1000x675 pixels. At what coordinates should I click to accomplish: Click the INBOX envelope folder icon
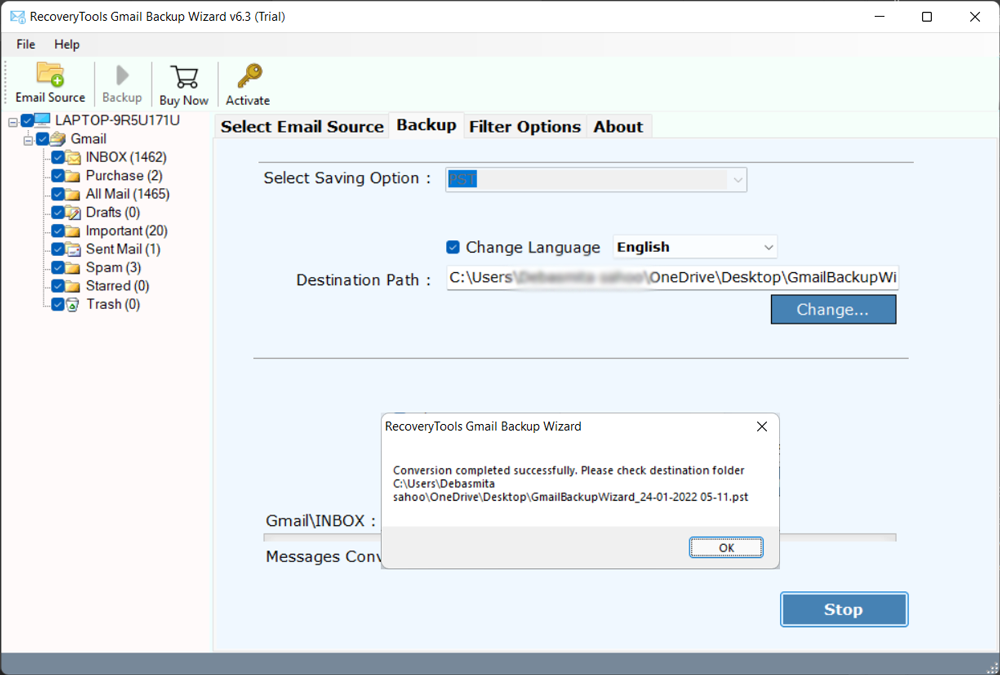point(73,157)
